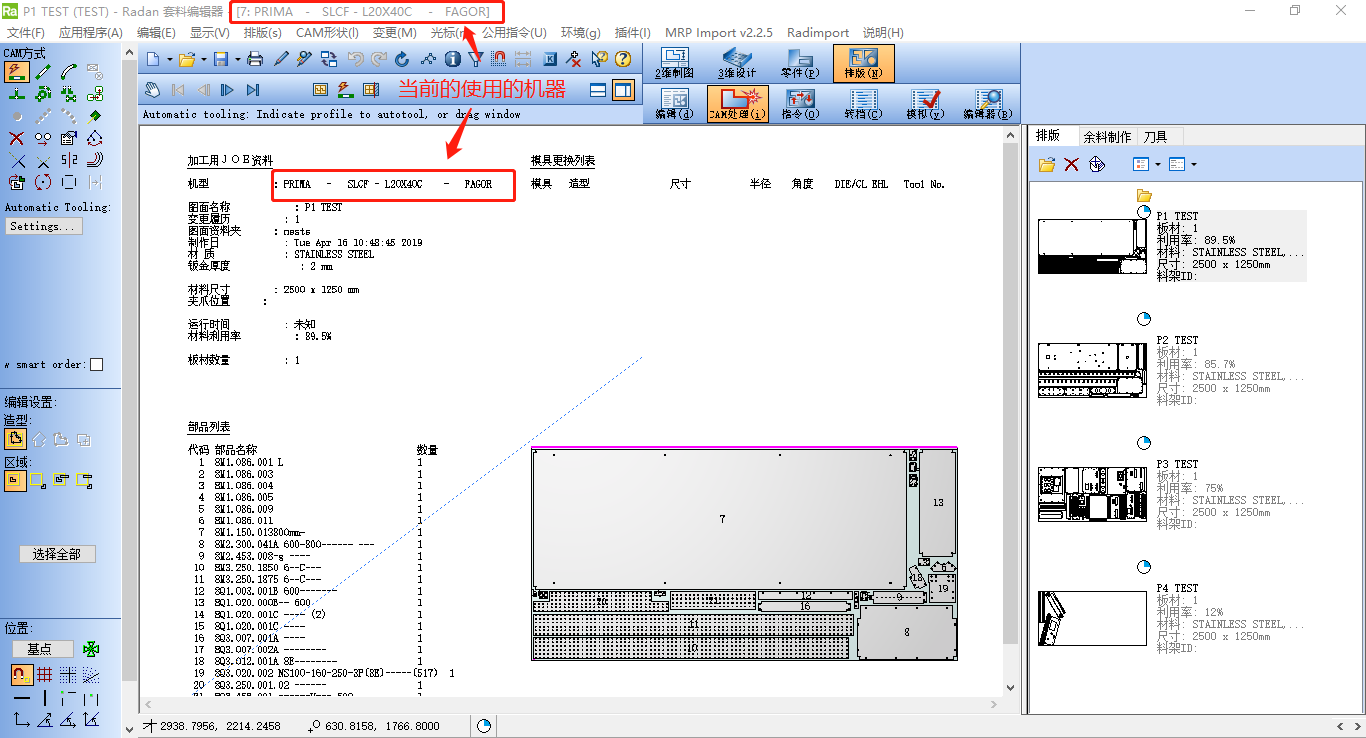Switch to the 余料制作 tab
The image size is (1366, 738).
tap(1107, 137)
